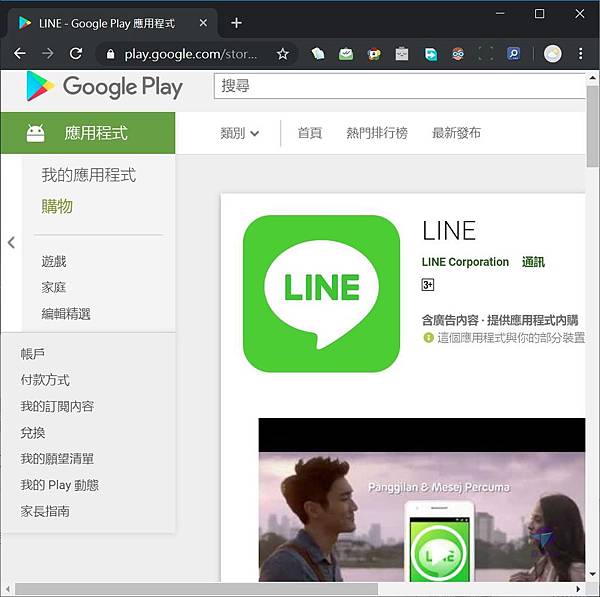Click the browser back arrow
The height and width of the screenshot is (597, 600).
tap(20, 54)
